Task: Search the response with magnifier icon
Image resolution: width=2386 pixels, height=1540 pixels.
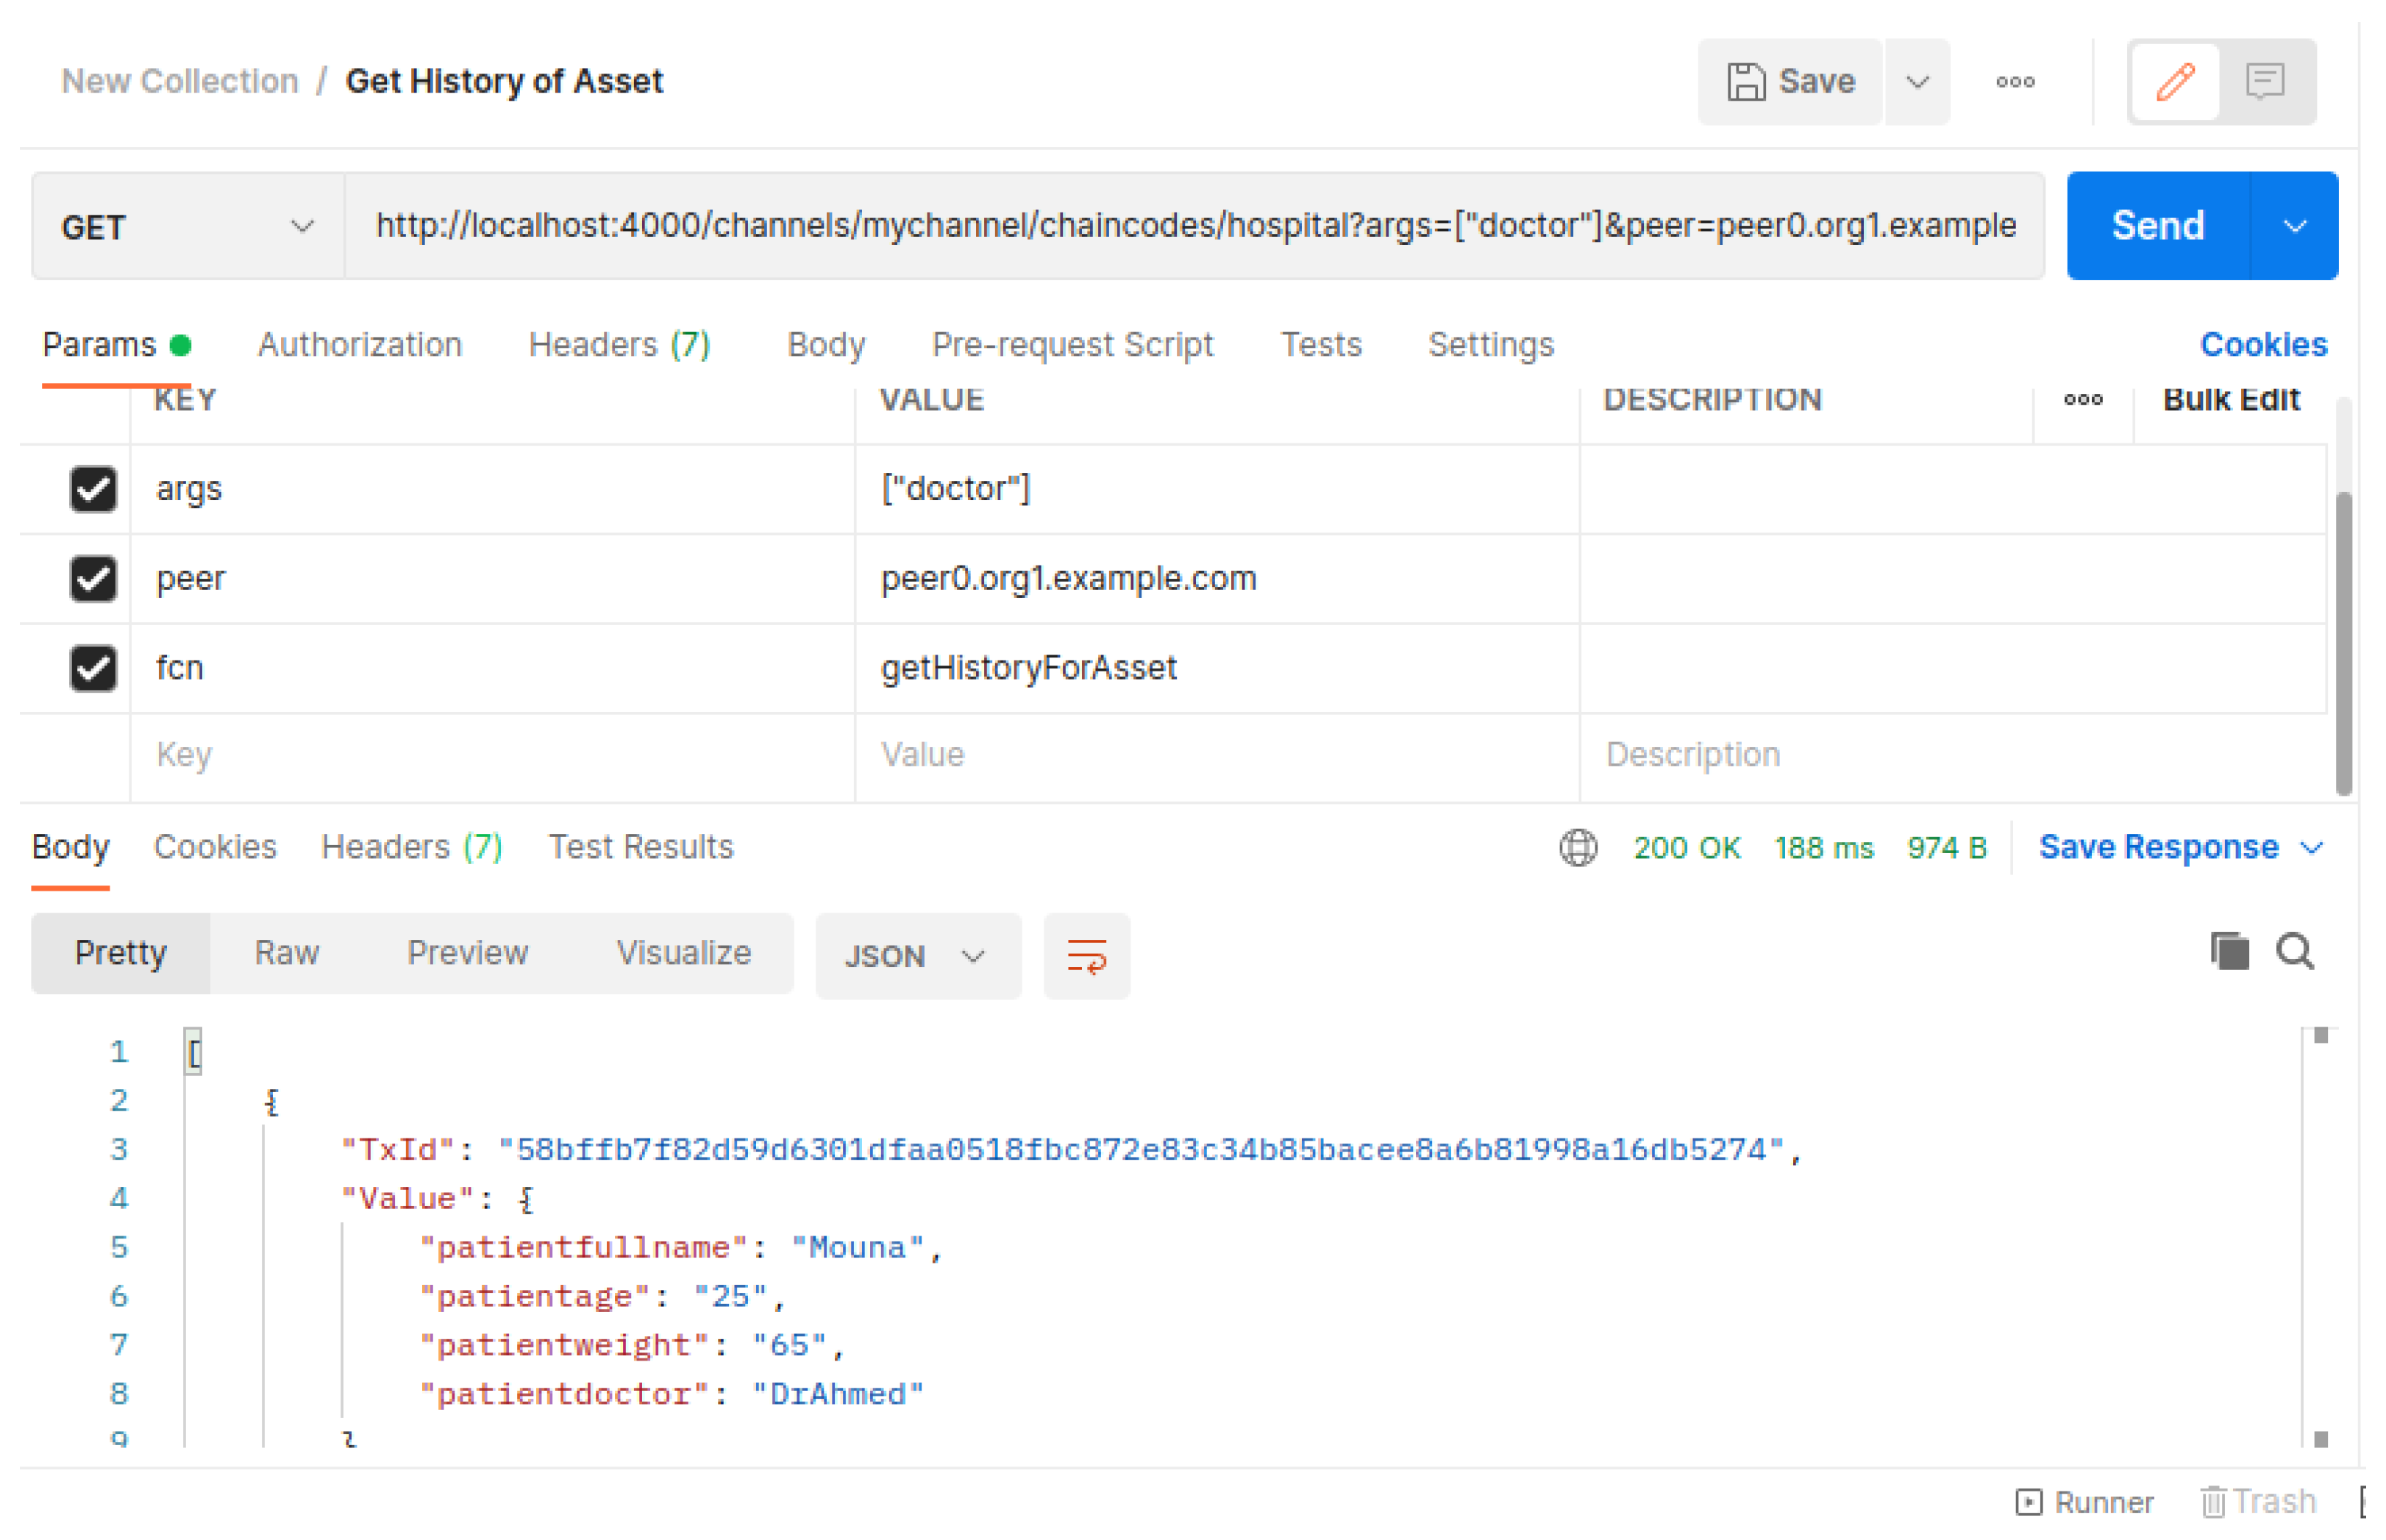Action: (x=2294, y=951)
